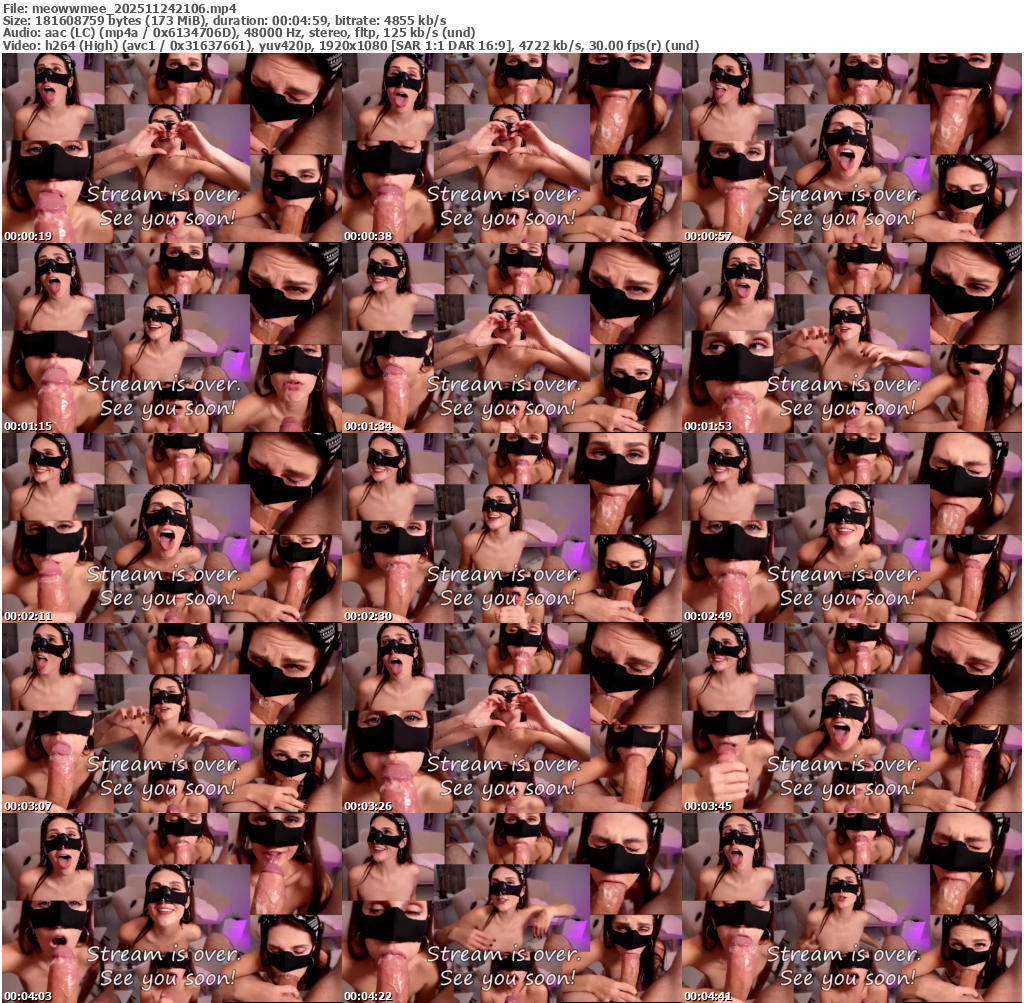Image resolution: width=1024 pixels, height=1003 pixels.
Task: Click the thumbnail timestamped 00:00:19
Action: tap(172, 148)
